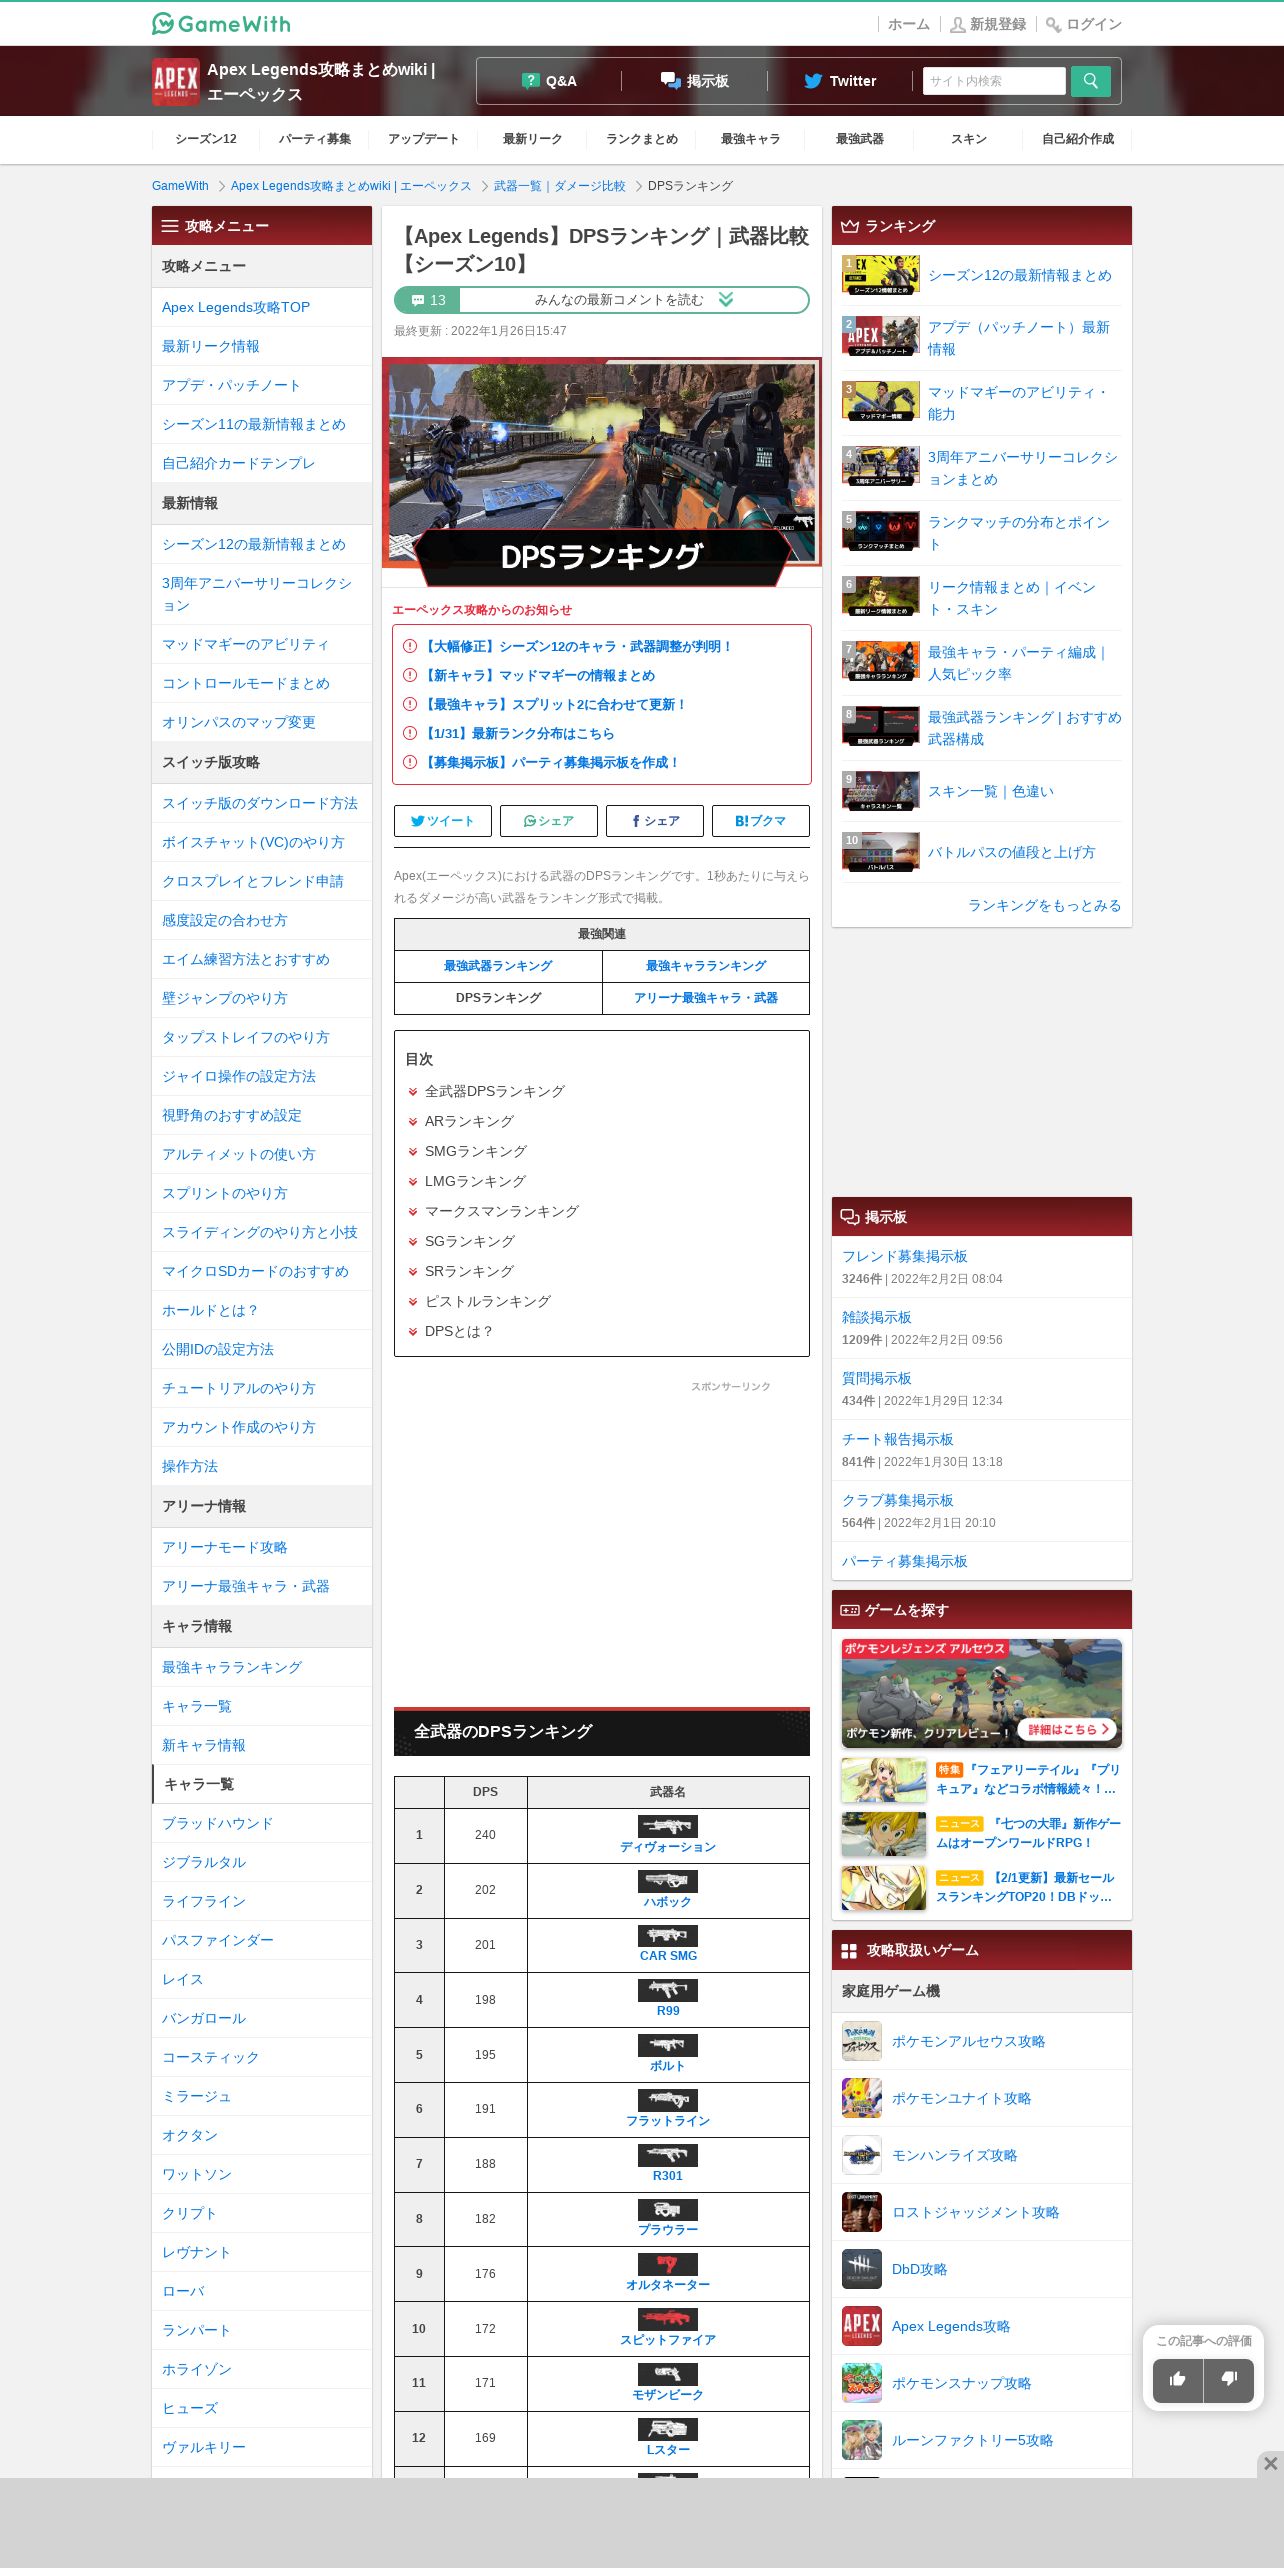Viewport: 1284px width, 2568px height.
Task: Jump to マークスマンランキング in contents
Action: (x=502, y=1211)
